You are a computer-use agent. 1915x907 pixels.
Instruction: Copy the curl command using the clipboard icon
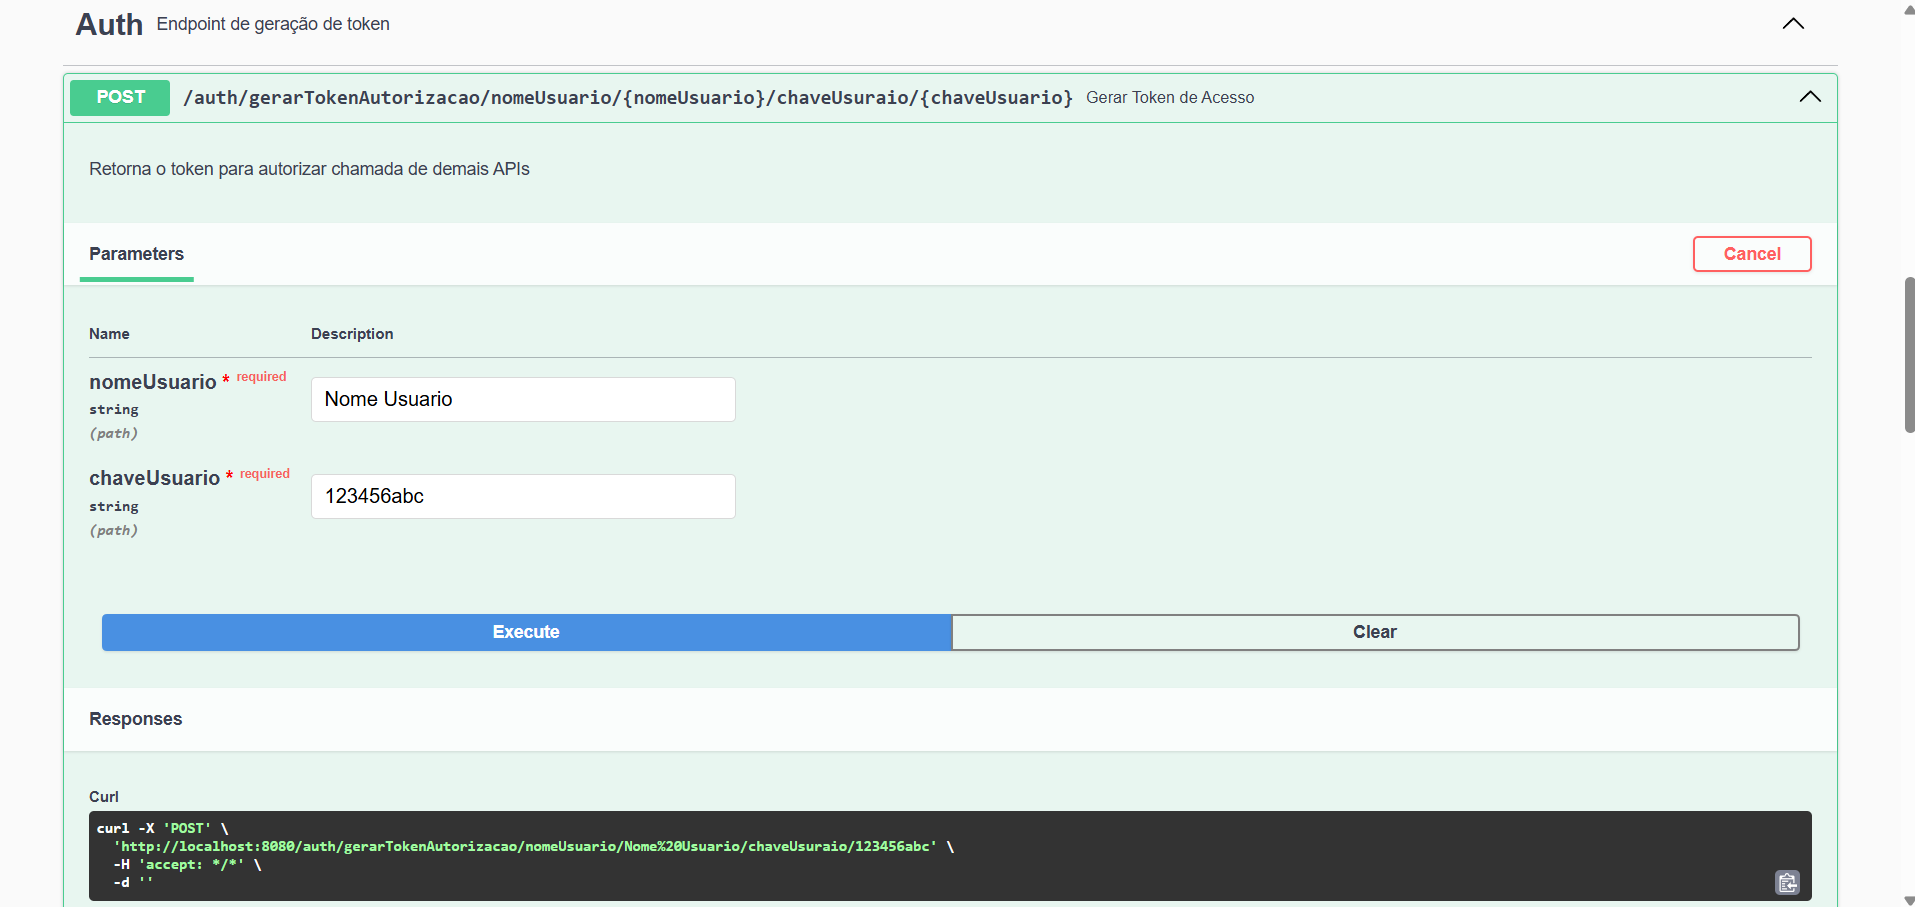1787,882
